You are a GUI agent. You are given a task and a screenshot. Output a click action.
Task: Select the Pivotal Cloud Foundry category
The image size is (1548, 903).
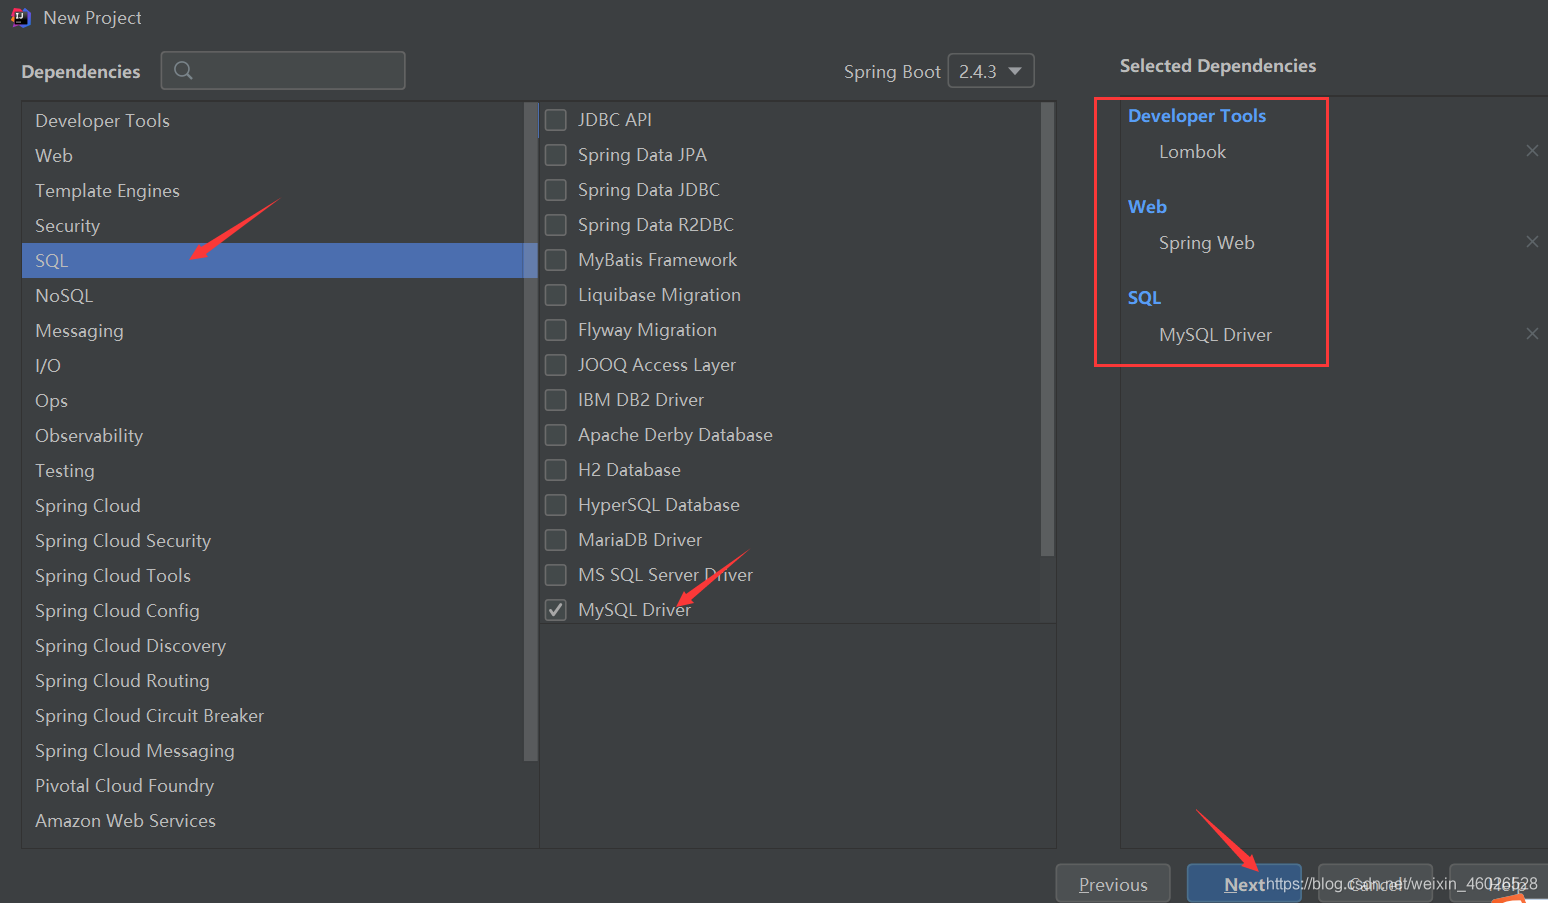[273, 785]
